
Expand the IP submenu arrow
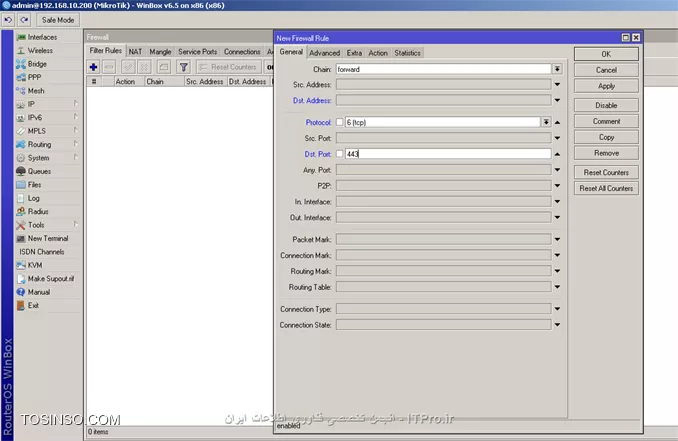tap(76, 104)
